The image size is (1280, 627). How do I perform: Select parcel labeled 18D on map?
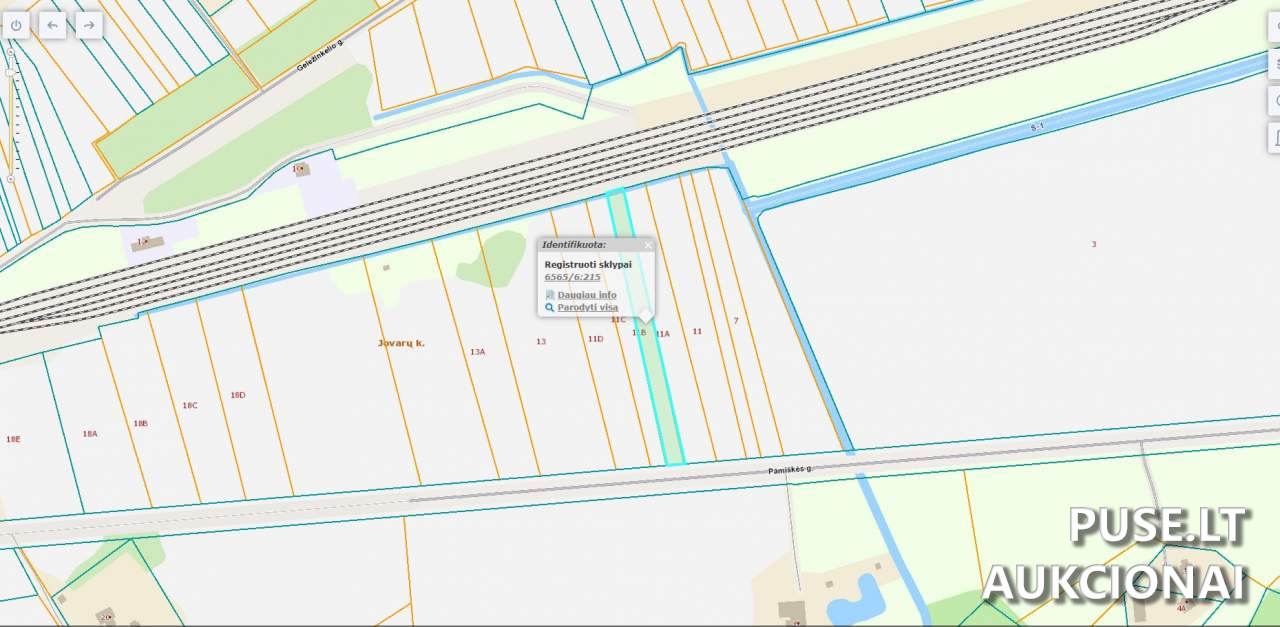tap(237, 395)
